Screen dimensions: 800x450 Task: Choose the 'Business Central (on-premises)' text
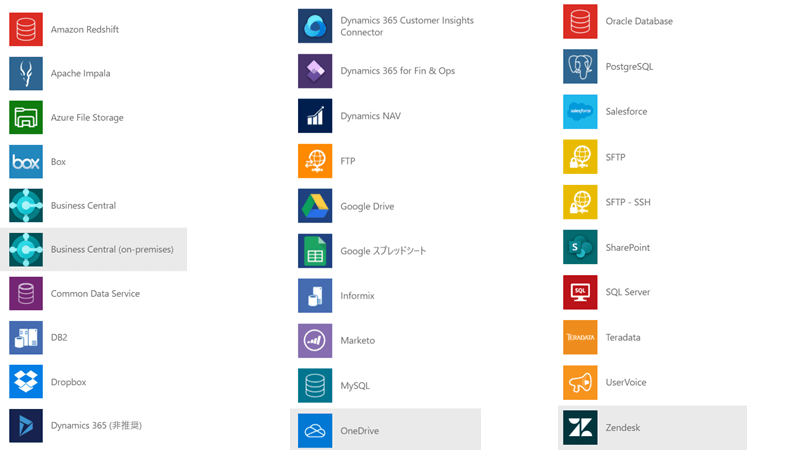click(112, 249)
